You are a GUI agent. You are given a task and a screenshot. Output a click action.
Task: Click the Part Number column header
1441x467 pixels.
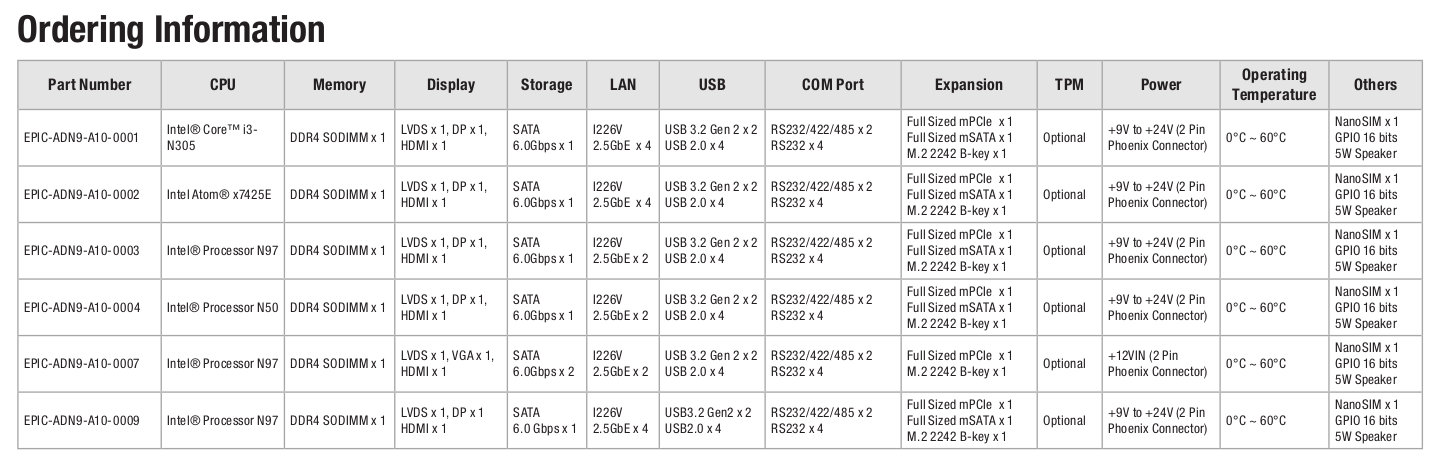(89, 85)
